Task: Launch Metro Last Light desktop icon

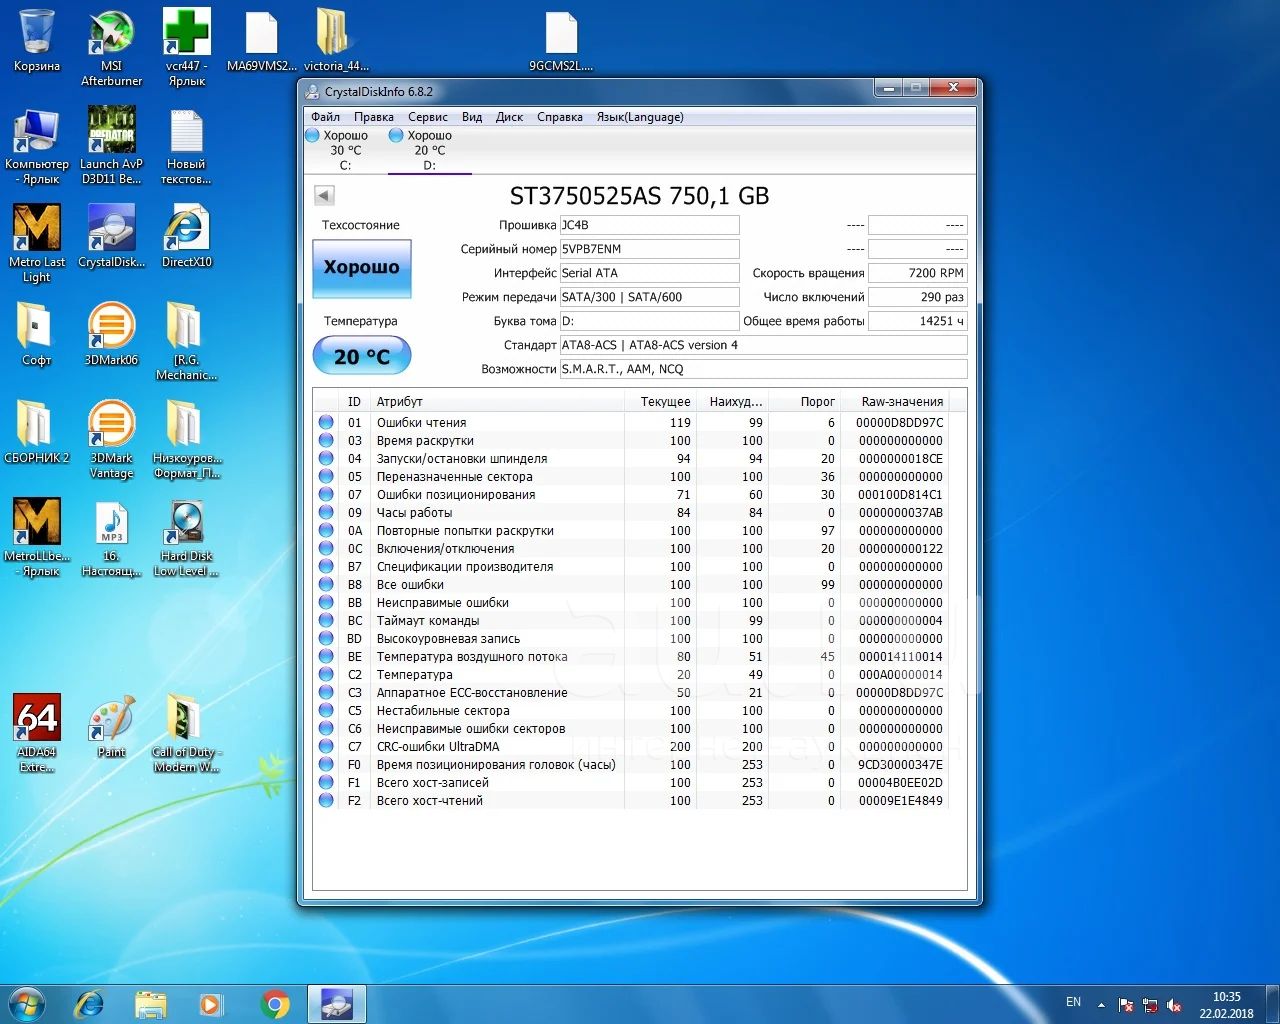Action: (x=37, y=243)
